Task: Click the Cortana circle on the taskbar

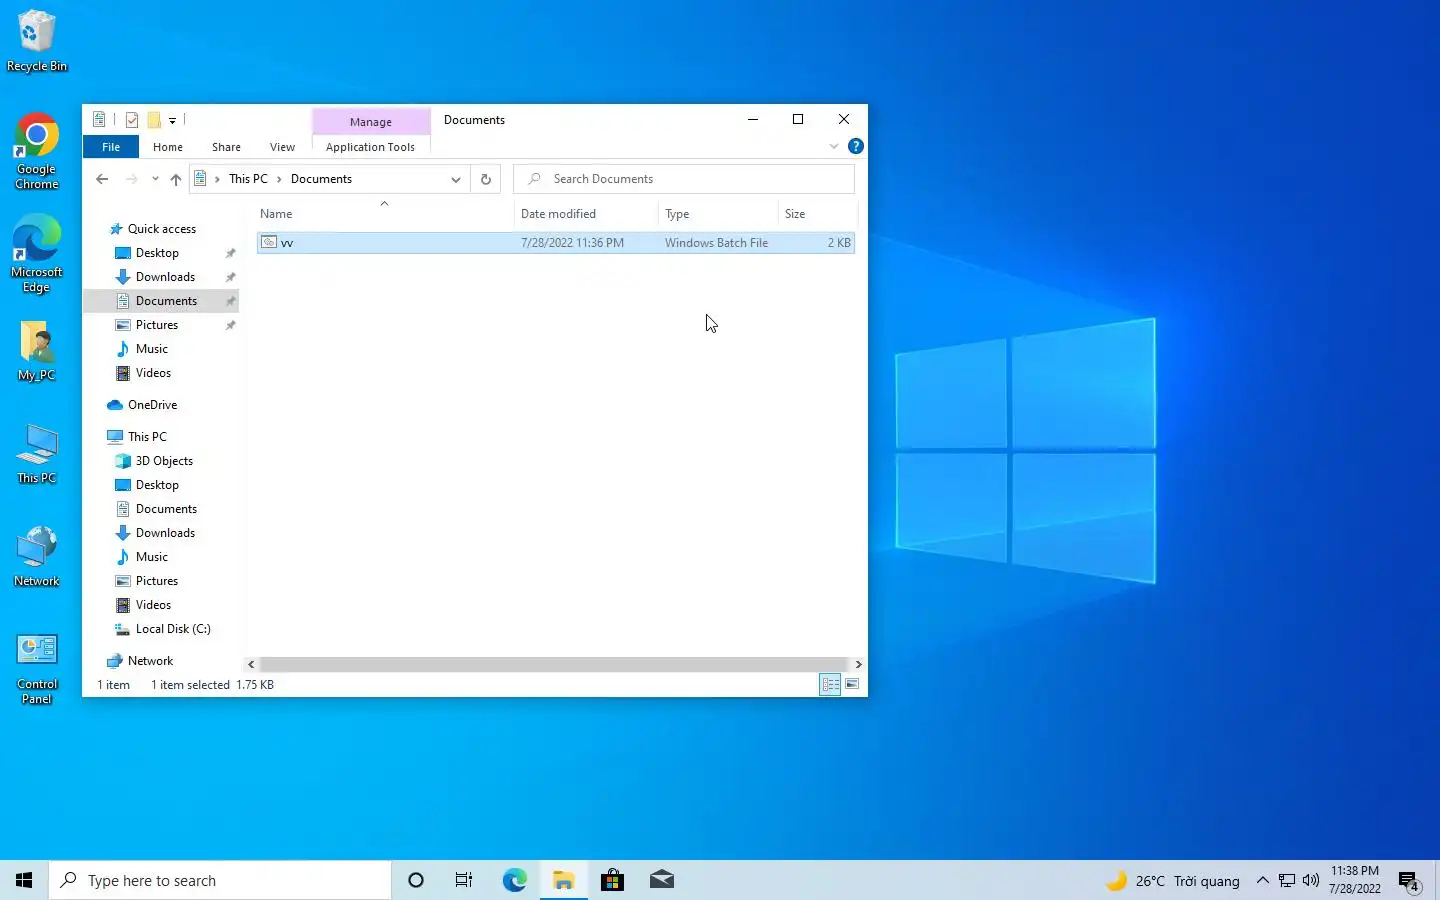Action: coord(416,880)
